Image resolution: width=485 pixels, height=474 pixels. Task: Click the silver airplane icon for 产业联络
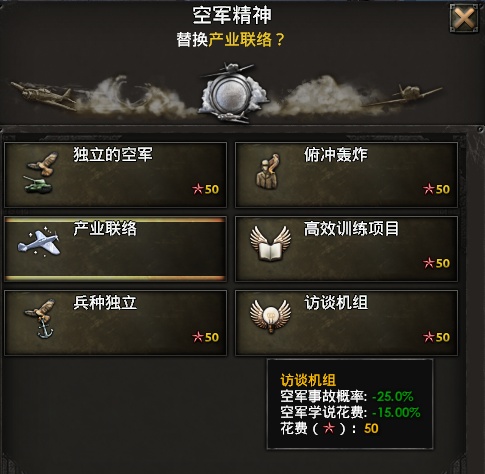[39, 243]
